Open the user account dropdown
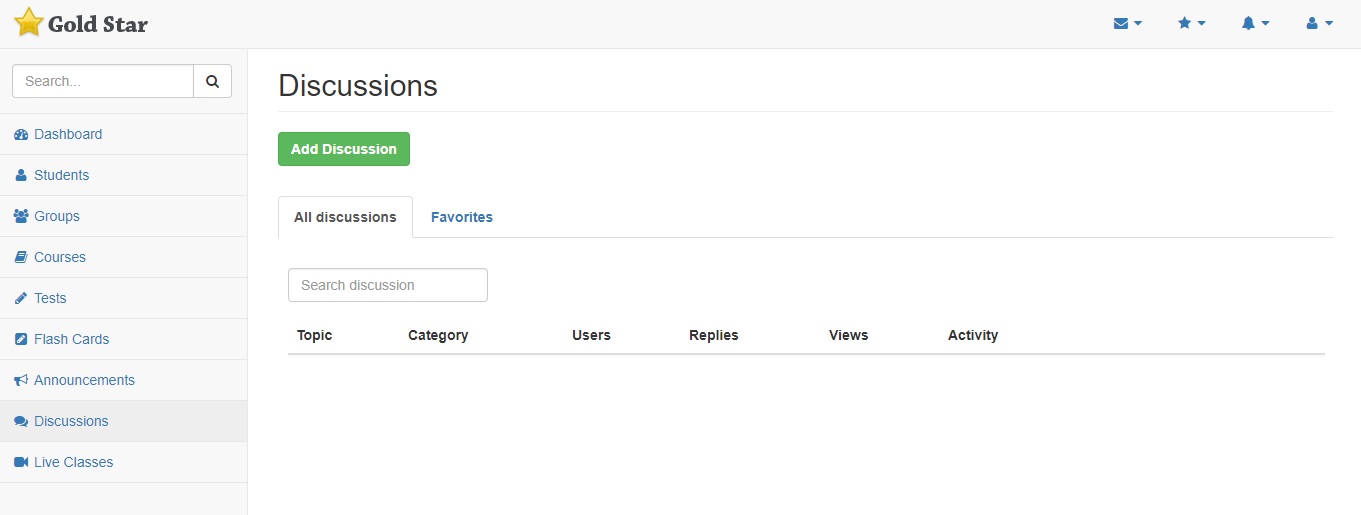Screen dimensions: 1361x515 (1319, 23)
